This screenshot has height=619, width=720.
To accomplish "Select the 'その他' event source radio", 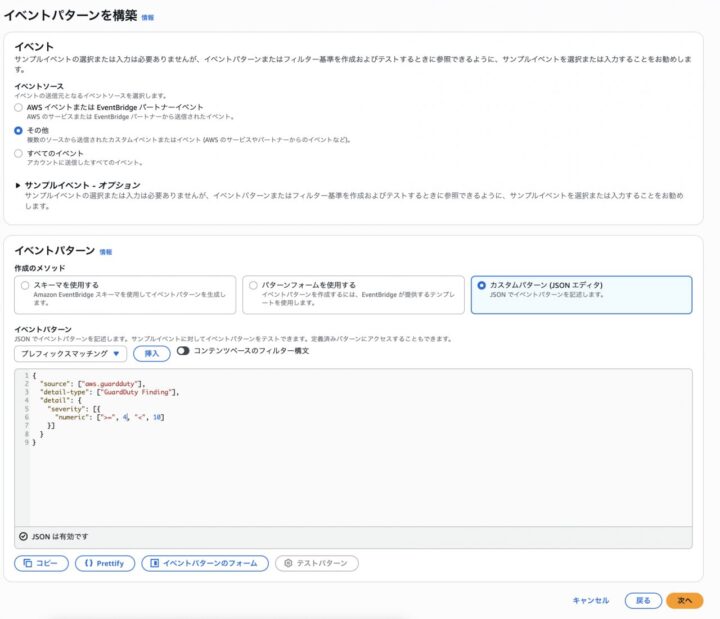I will 18,130.
